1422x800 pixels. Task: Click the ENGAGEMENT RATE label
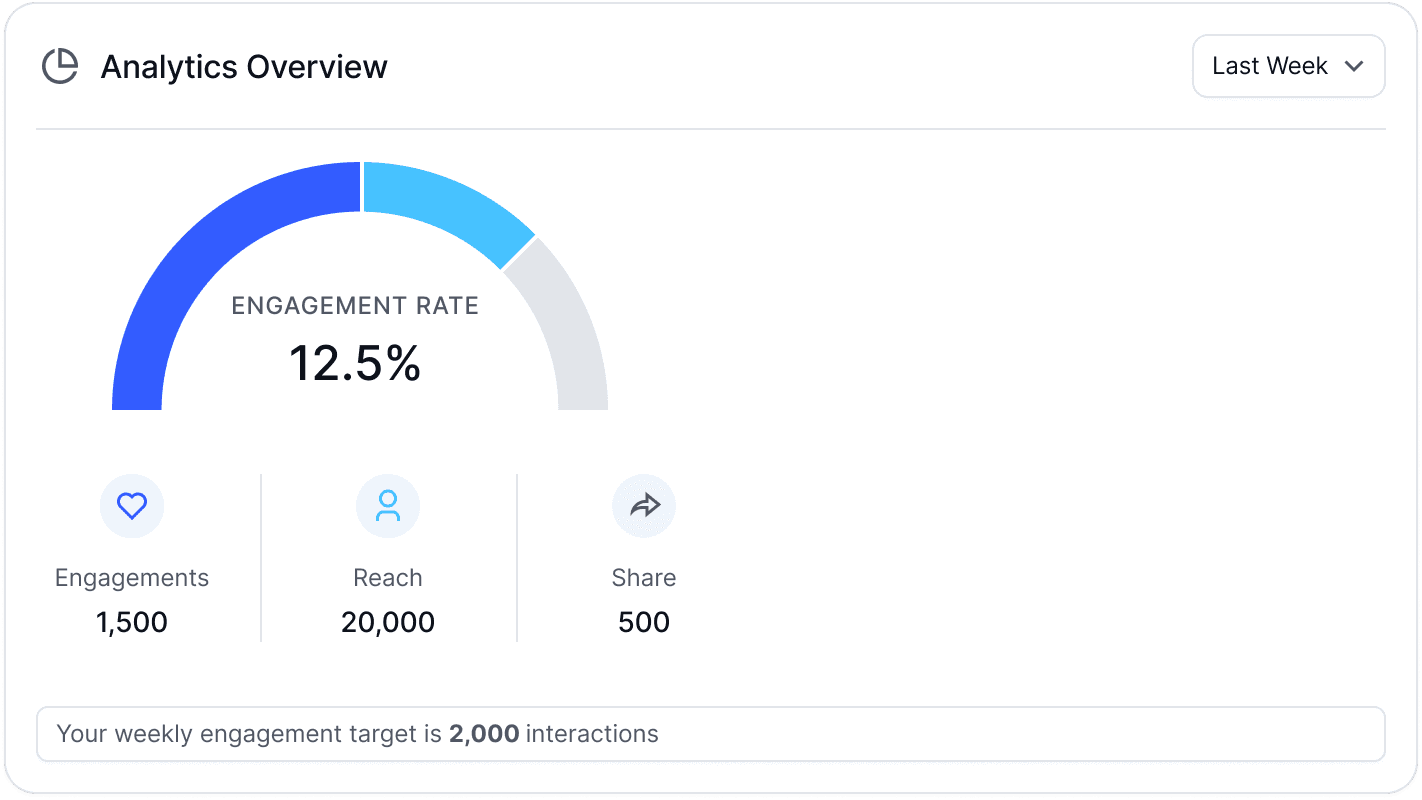click(355, 306)
